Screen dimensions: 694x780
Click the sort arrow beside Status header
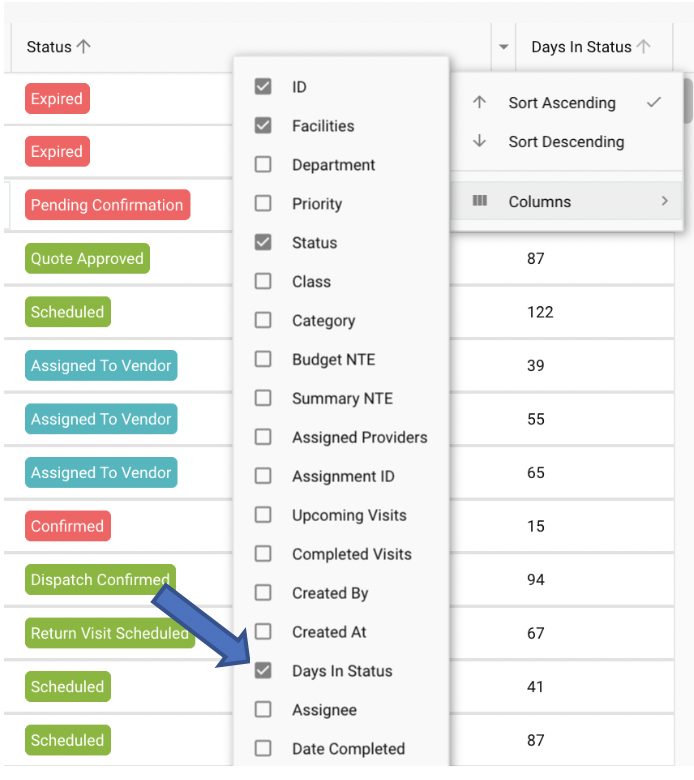pyautogui.click(x=84, y=47)
